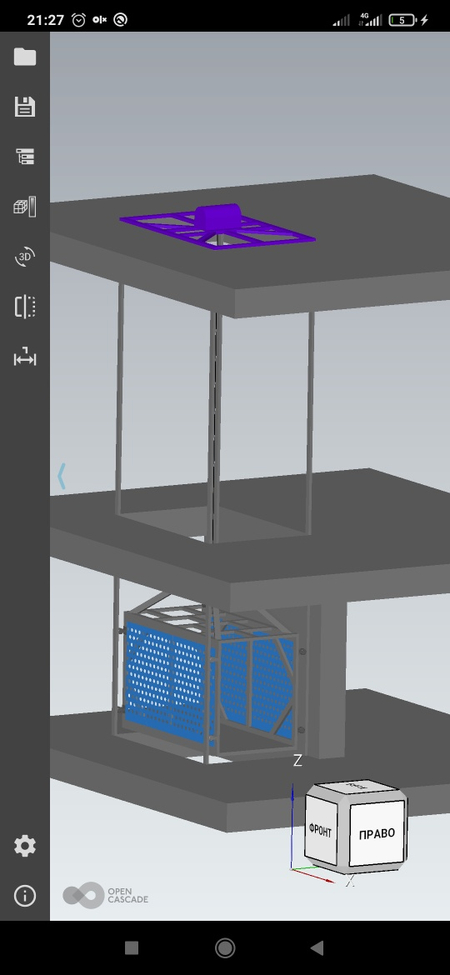
Task: Open settings with the gear icon
Action: [x=25, y=846]
